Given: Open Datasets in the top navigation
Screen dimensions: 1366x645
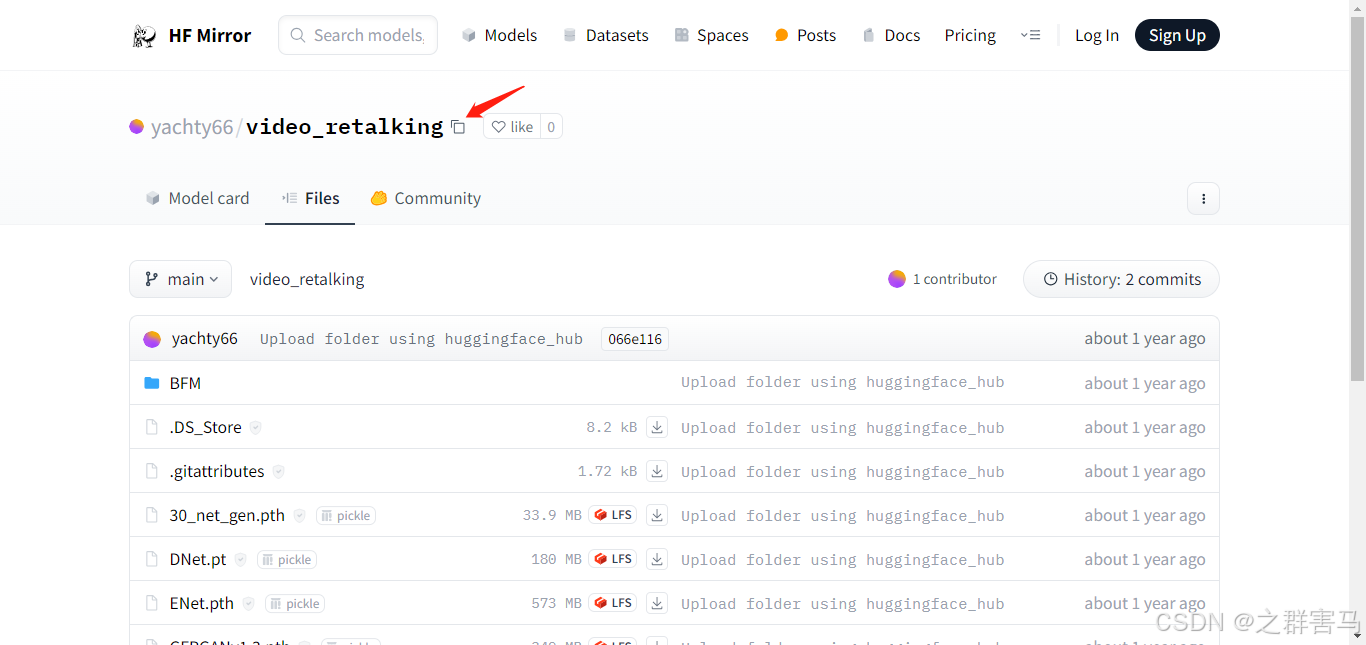Looking at the screenshot, I should [605, 35].
